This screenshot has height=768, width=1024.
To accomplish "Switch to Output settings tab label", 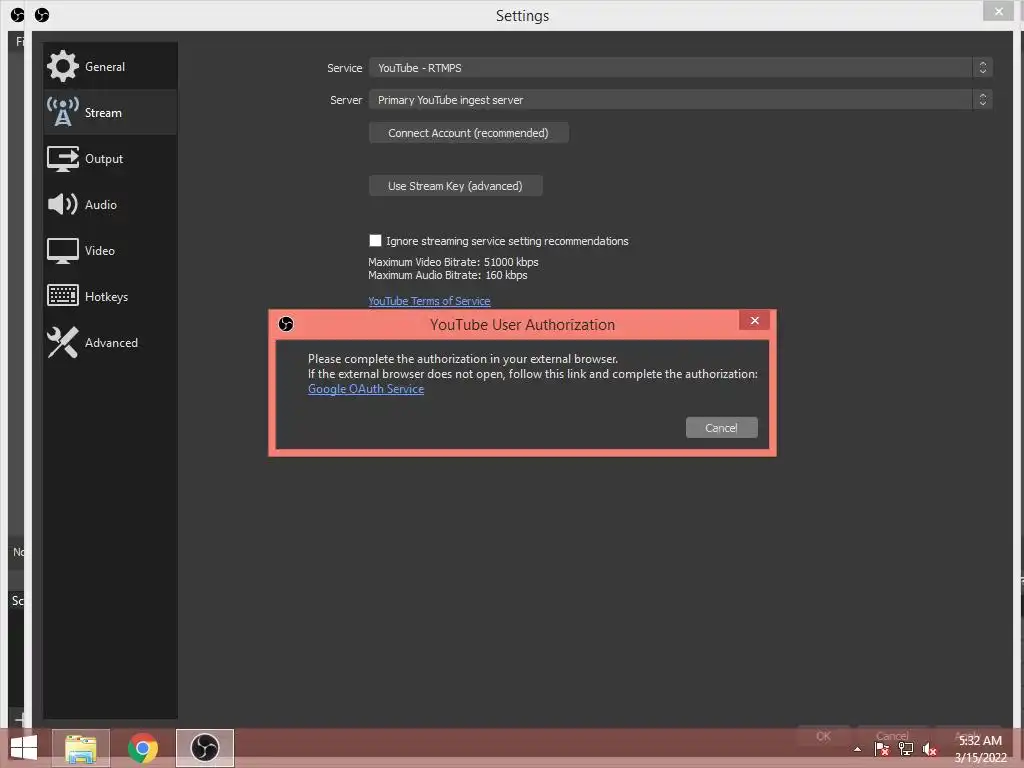I will coord(104,159).
